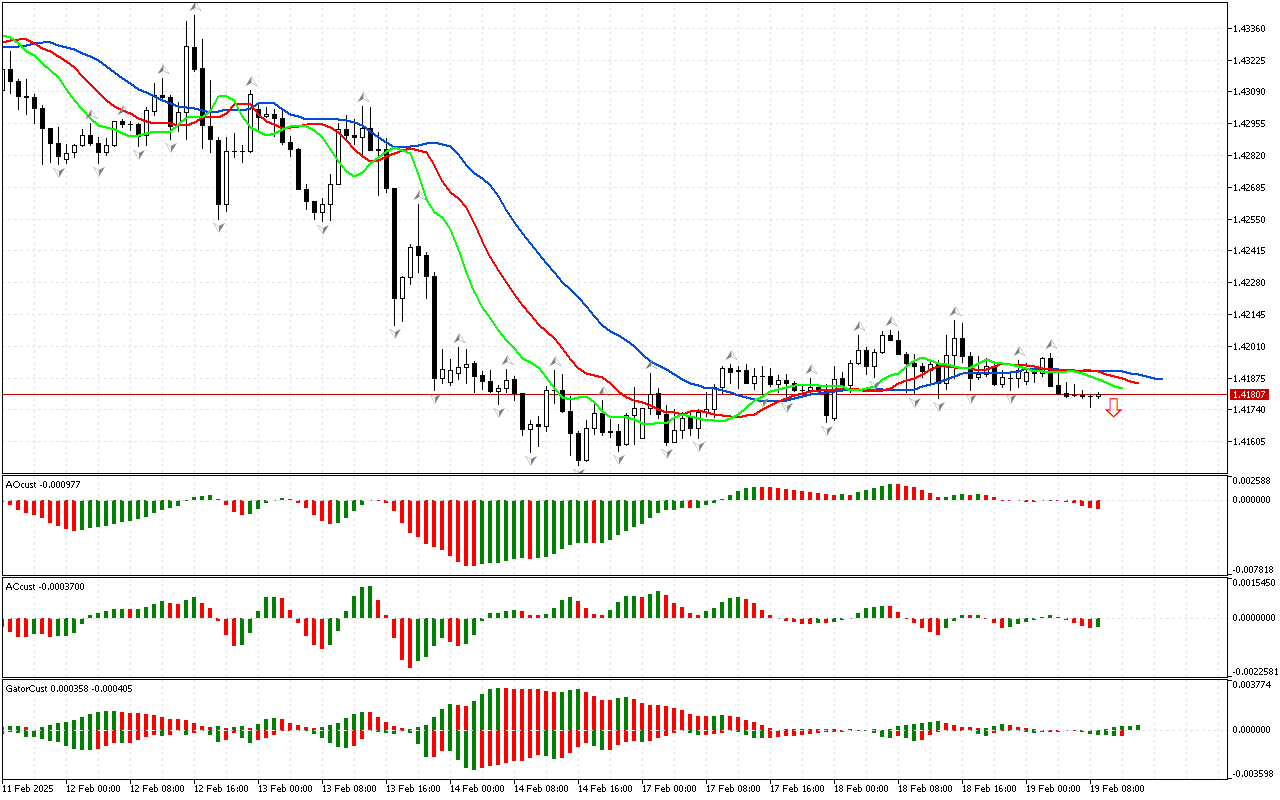Image resolution: width=1280 pixels, height=800 pixels.
Task: Select the 18 Feb 08:00 time label
Action: (926, 789)
